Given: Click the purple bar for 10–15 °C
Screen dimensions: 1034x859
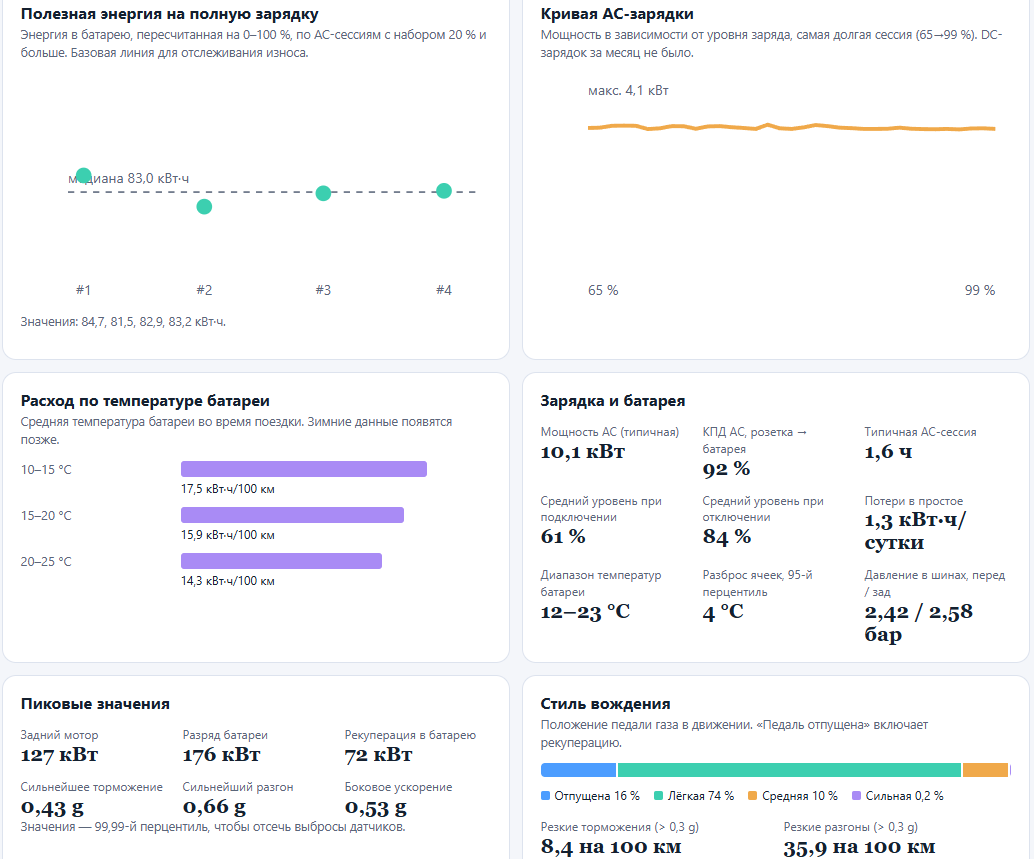Looking at the screenshot, I should [304, 469].
